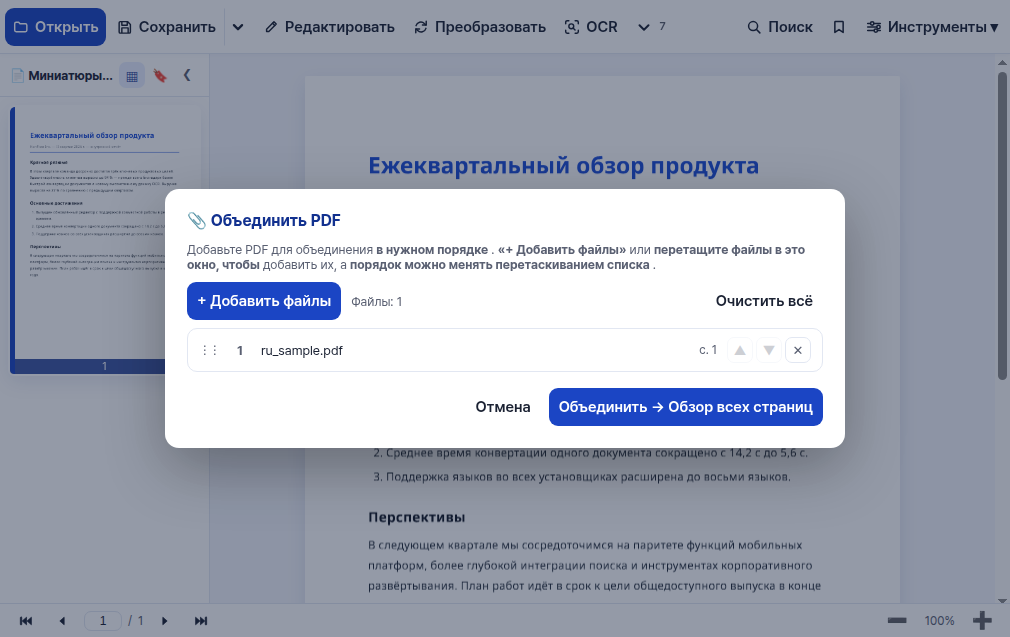The width and height of the screenshot is (1010, 637).
Task: Open Поиск search
Action: pyautogui.click(x=779, y=27)
